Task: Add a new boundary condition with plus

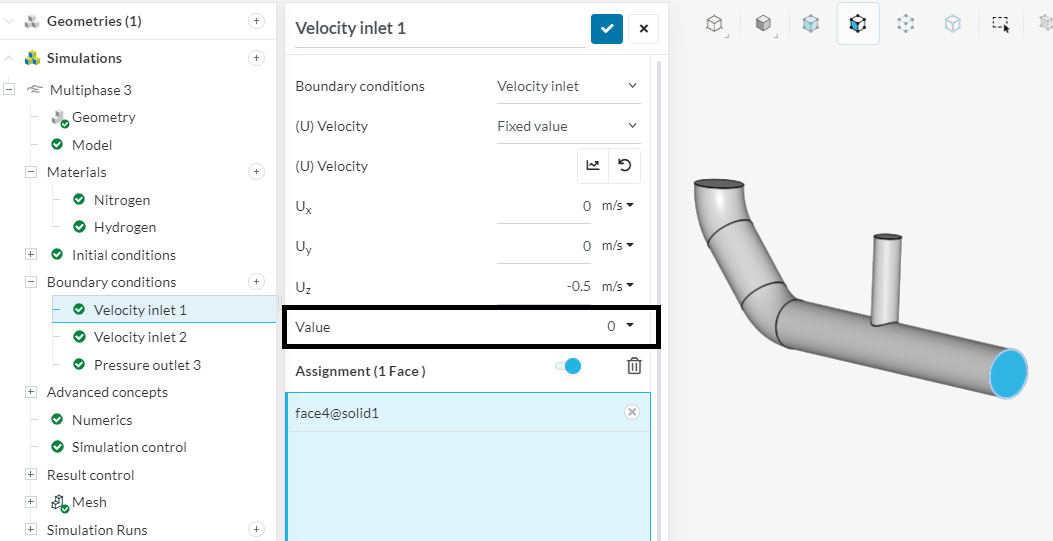Action: point(257,282)
